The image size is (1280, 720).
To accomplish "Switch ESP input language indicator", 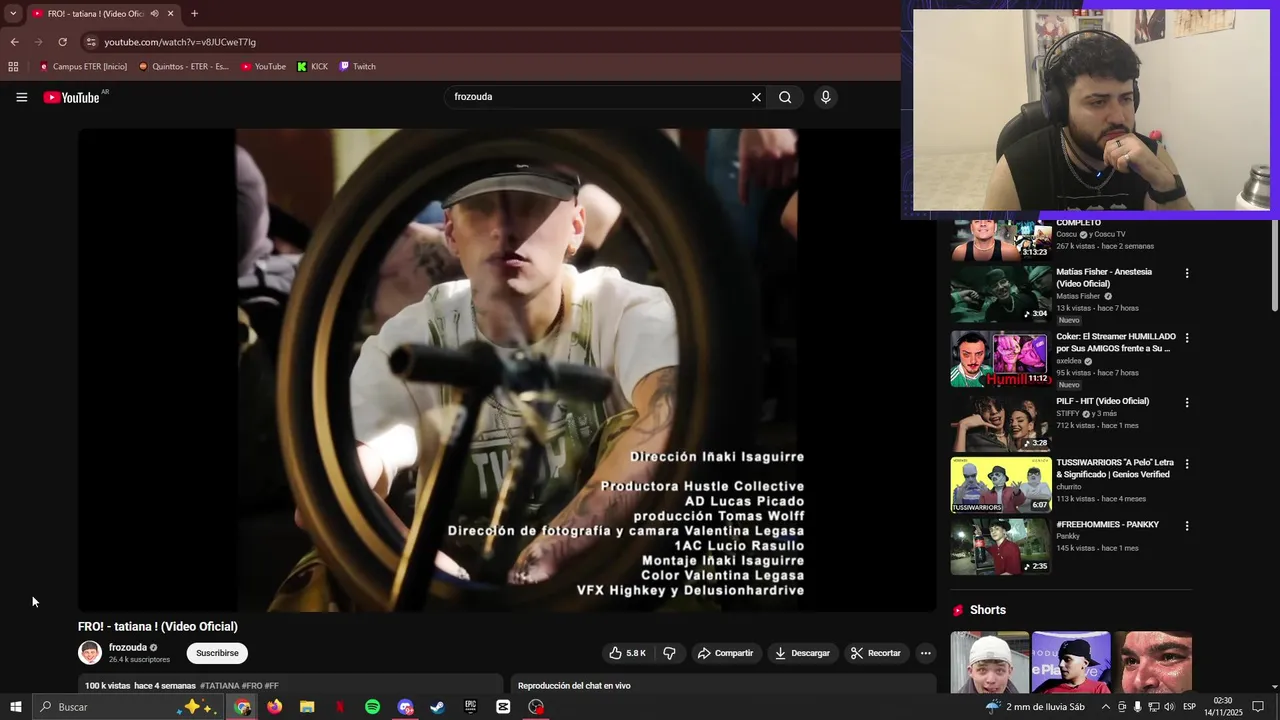I will coord(1189,707).
